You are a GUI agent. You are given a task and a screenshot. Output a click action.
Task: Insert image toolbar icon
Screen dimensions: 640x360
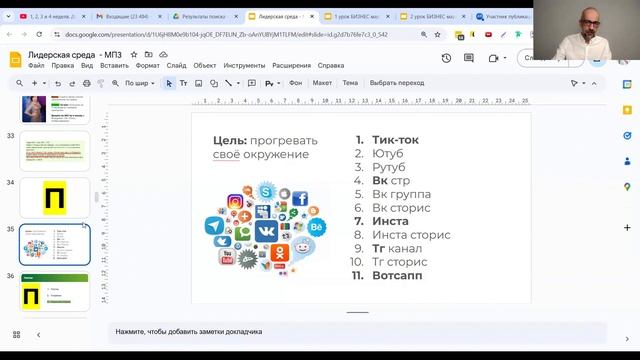(198, 83)
